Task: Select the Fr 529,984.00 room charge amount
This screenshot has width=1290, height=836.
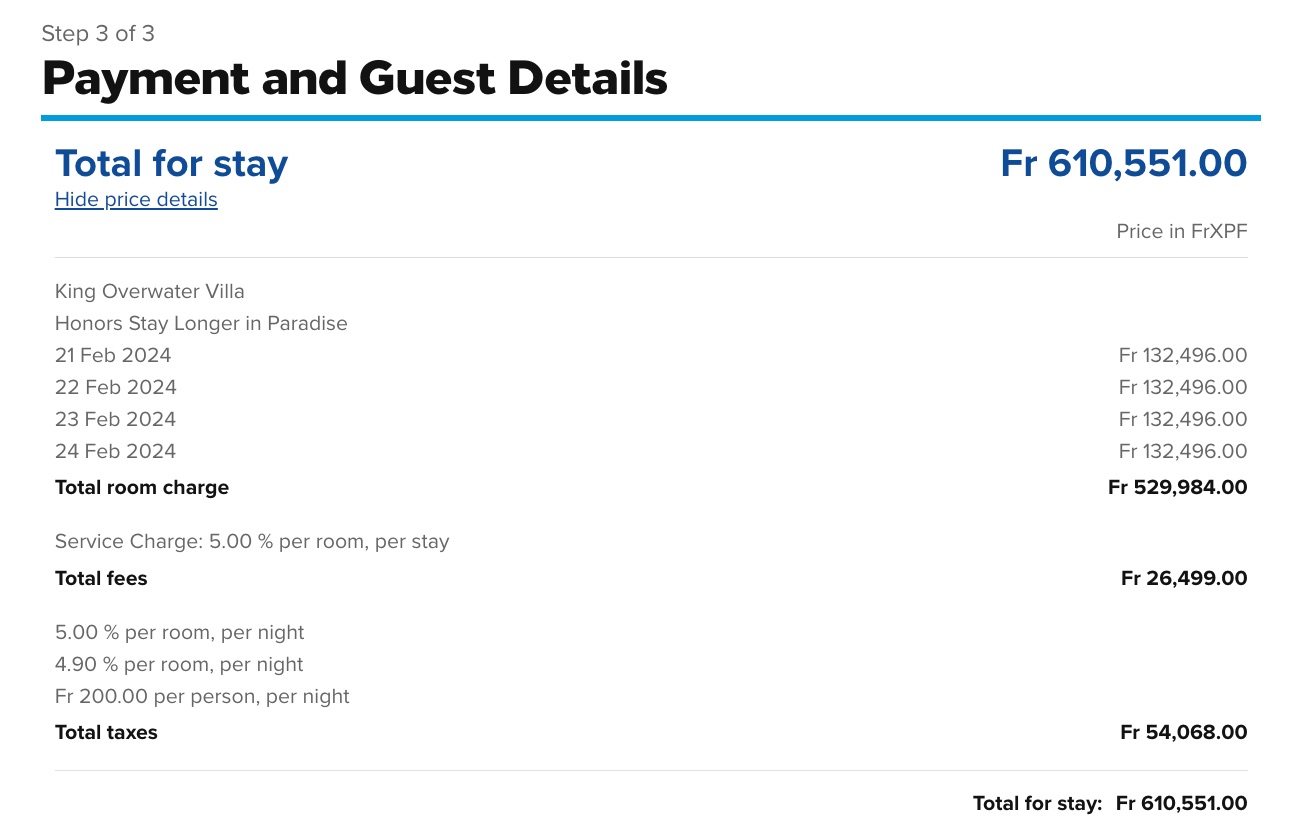Action: pyautogui.click(x=1177, y=488)
